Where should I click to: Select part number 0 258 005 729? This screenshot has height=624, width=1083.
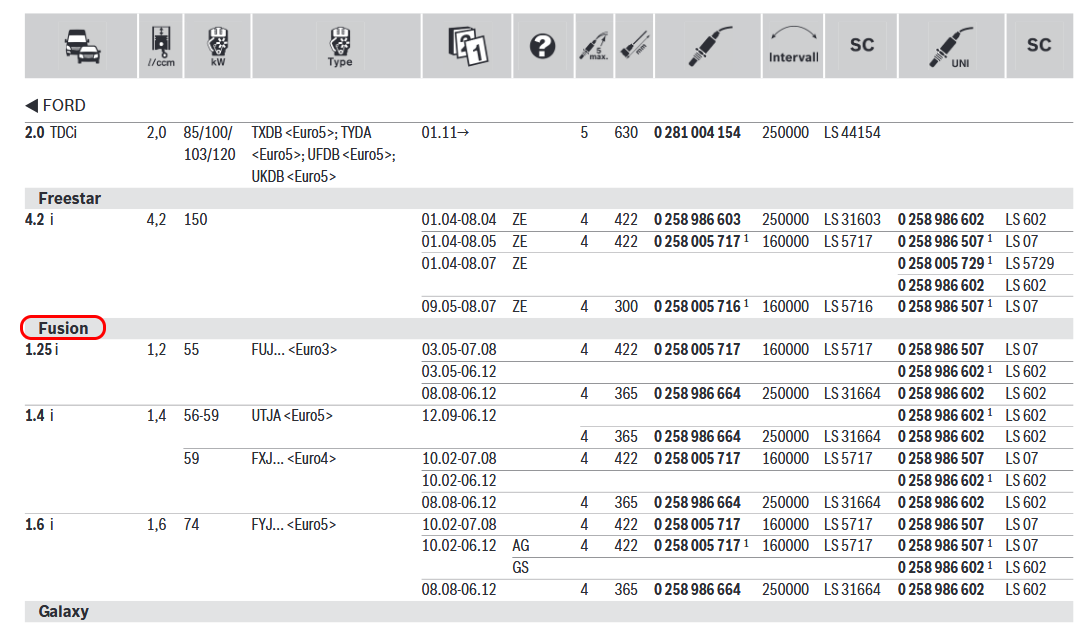click(941, 263)
